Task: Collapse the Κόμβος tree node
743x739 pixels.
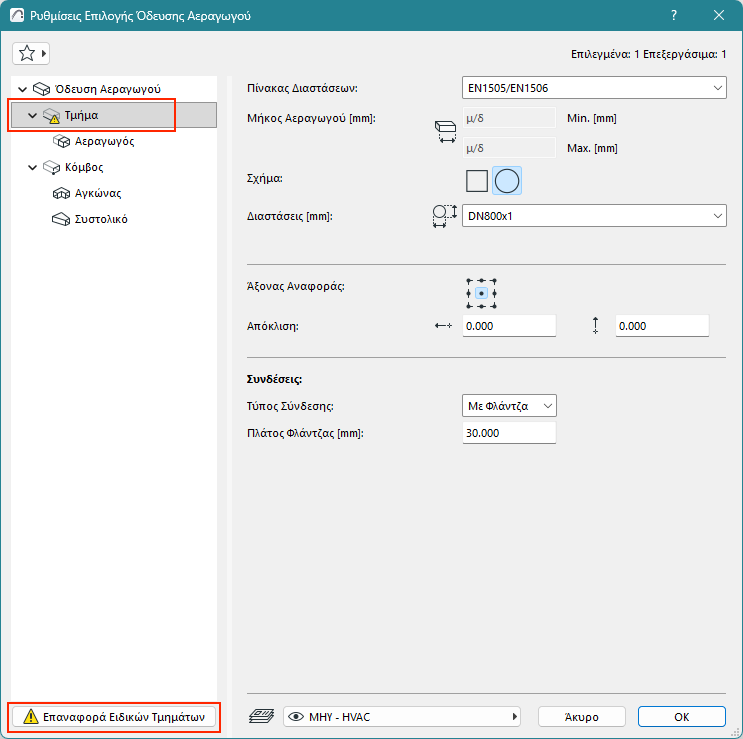Action: pyautogui.click(x=32, y=167)
